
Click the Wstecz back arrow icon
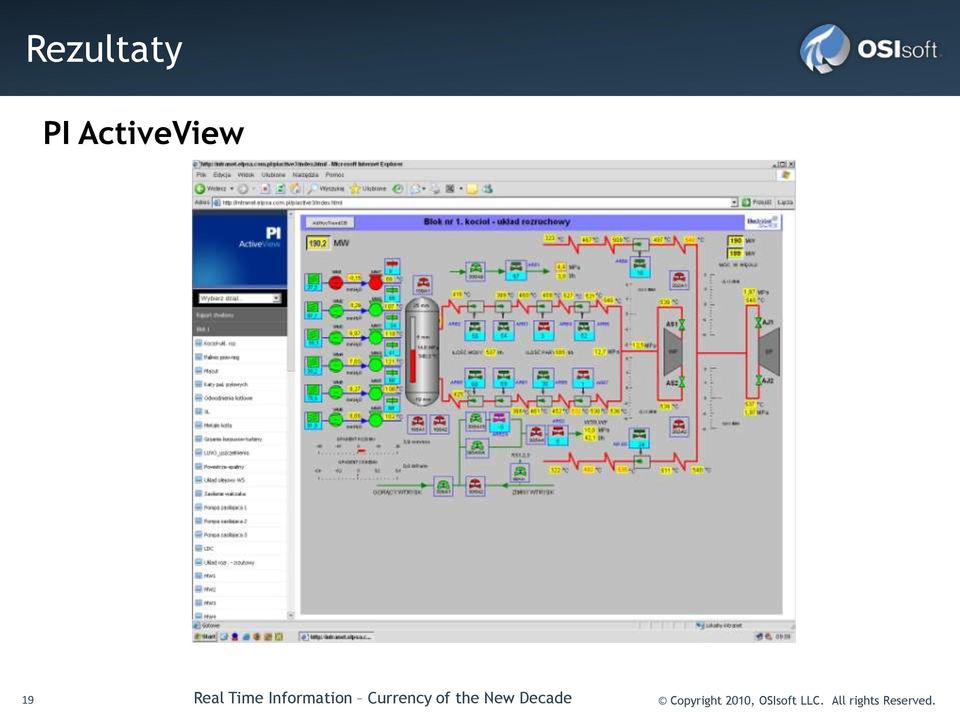(200, 189)
